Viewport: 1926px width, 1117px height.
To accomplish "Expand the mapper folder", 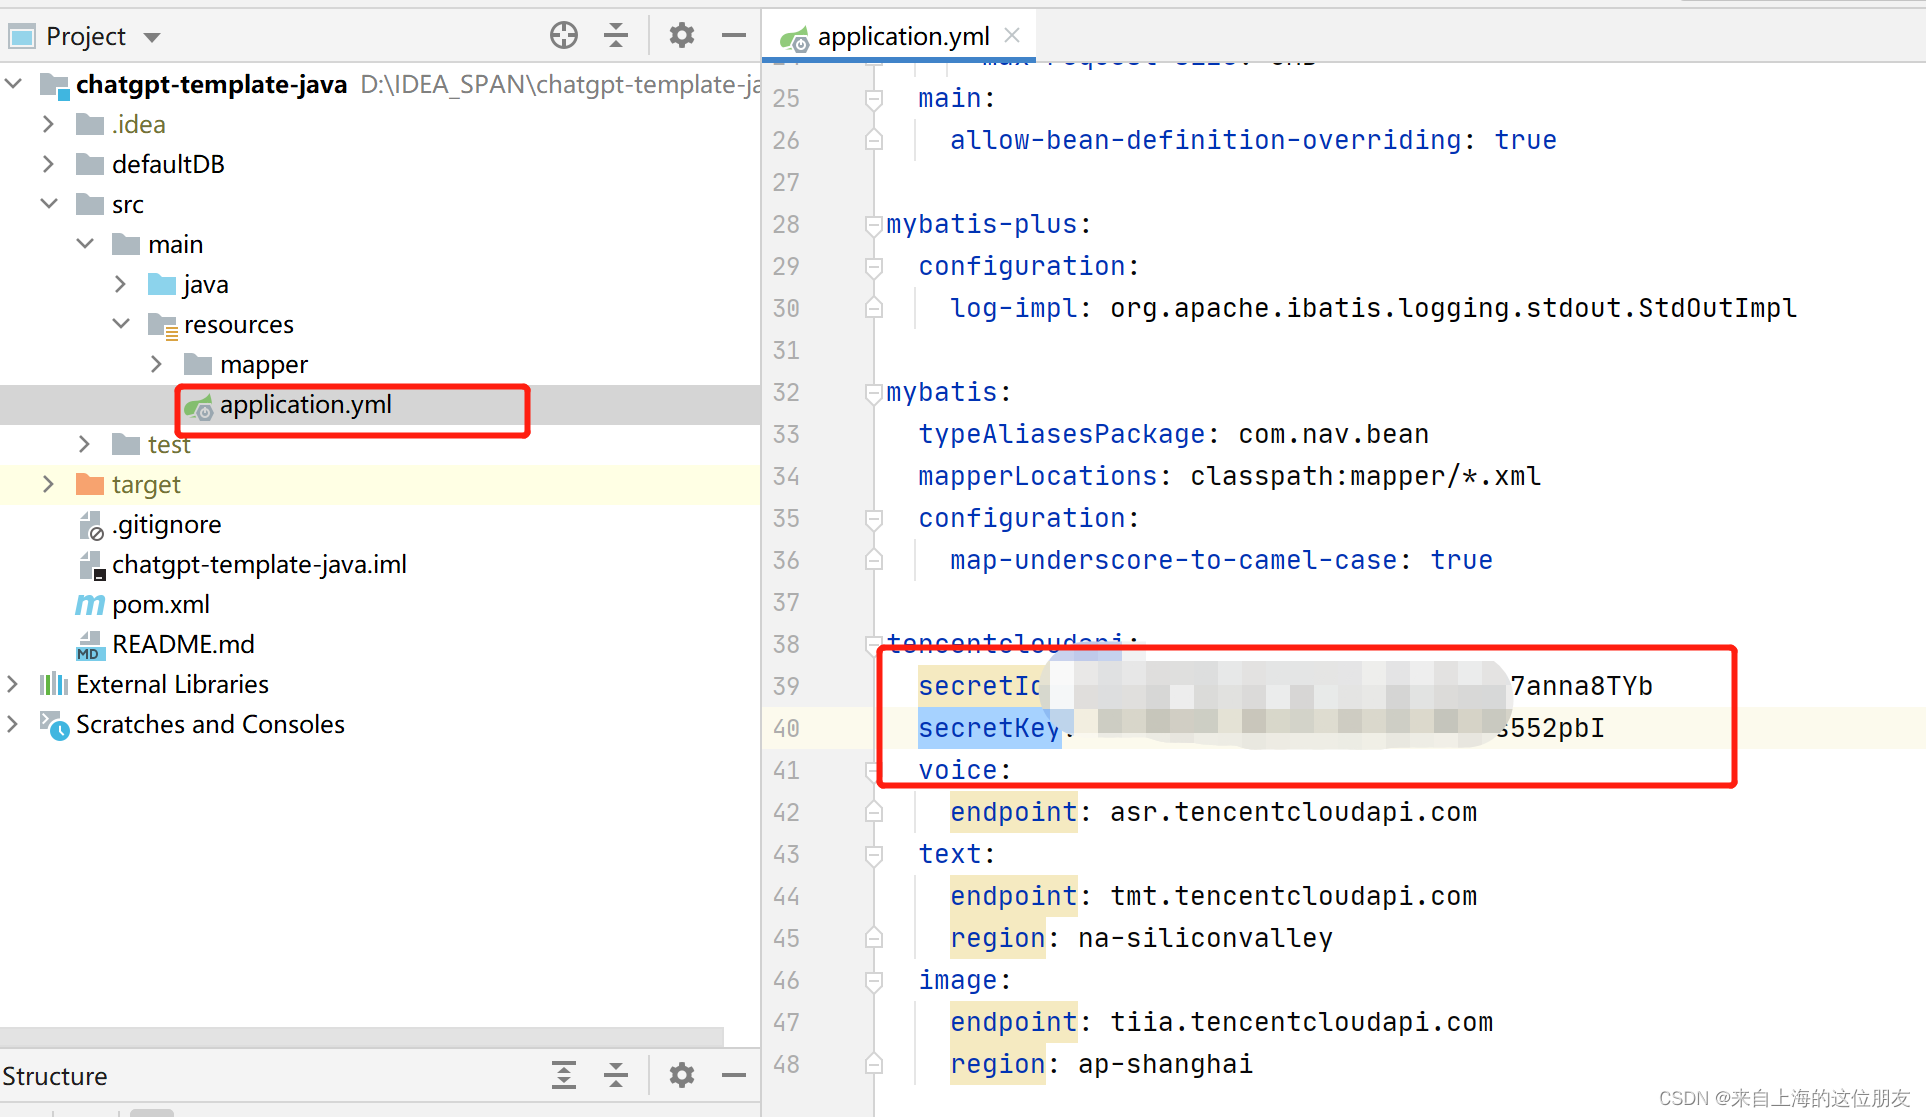I will click(157, 364).
